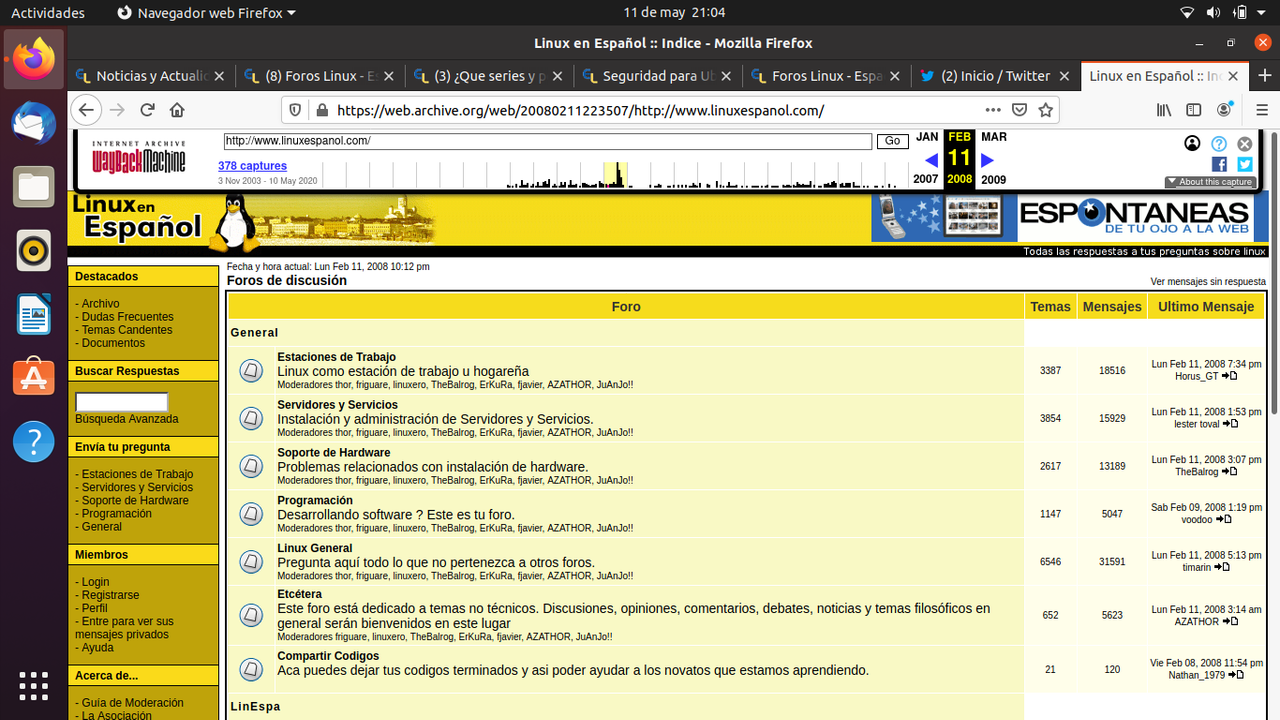The image size is (1280, 720).
Task: Open Estaciones de Trabajo forum link
Action: tap(336, 357)
